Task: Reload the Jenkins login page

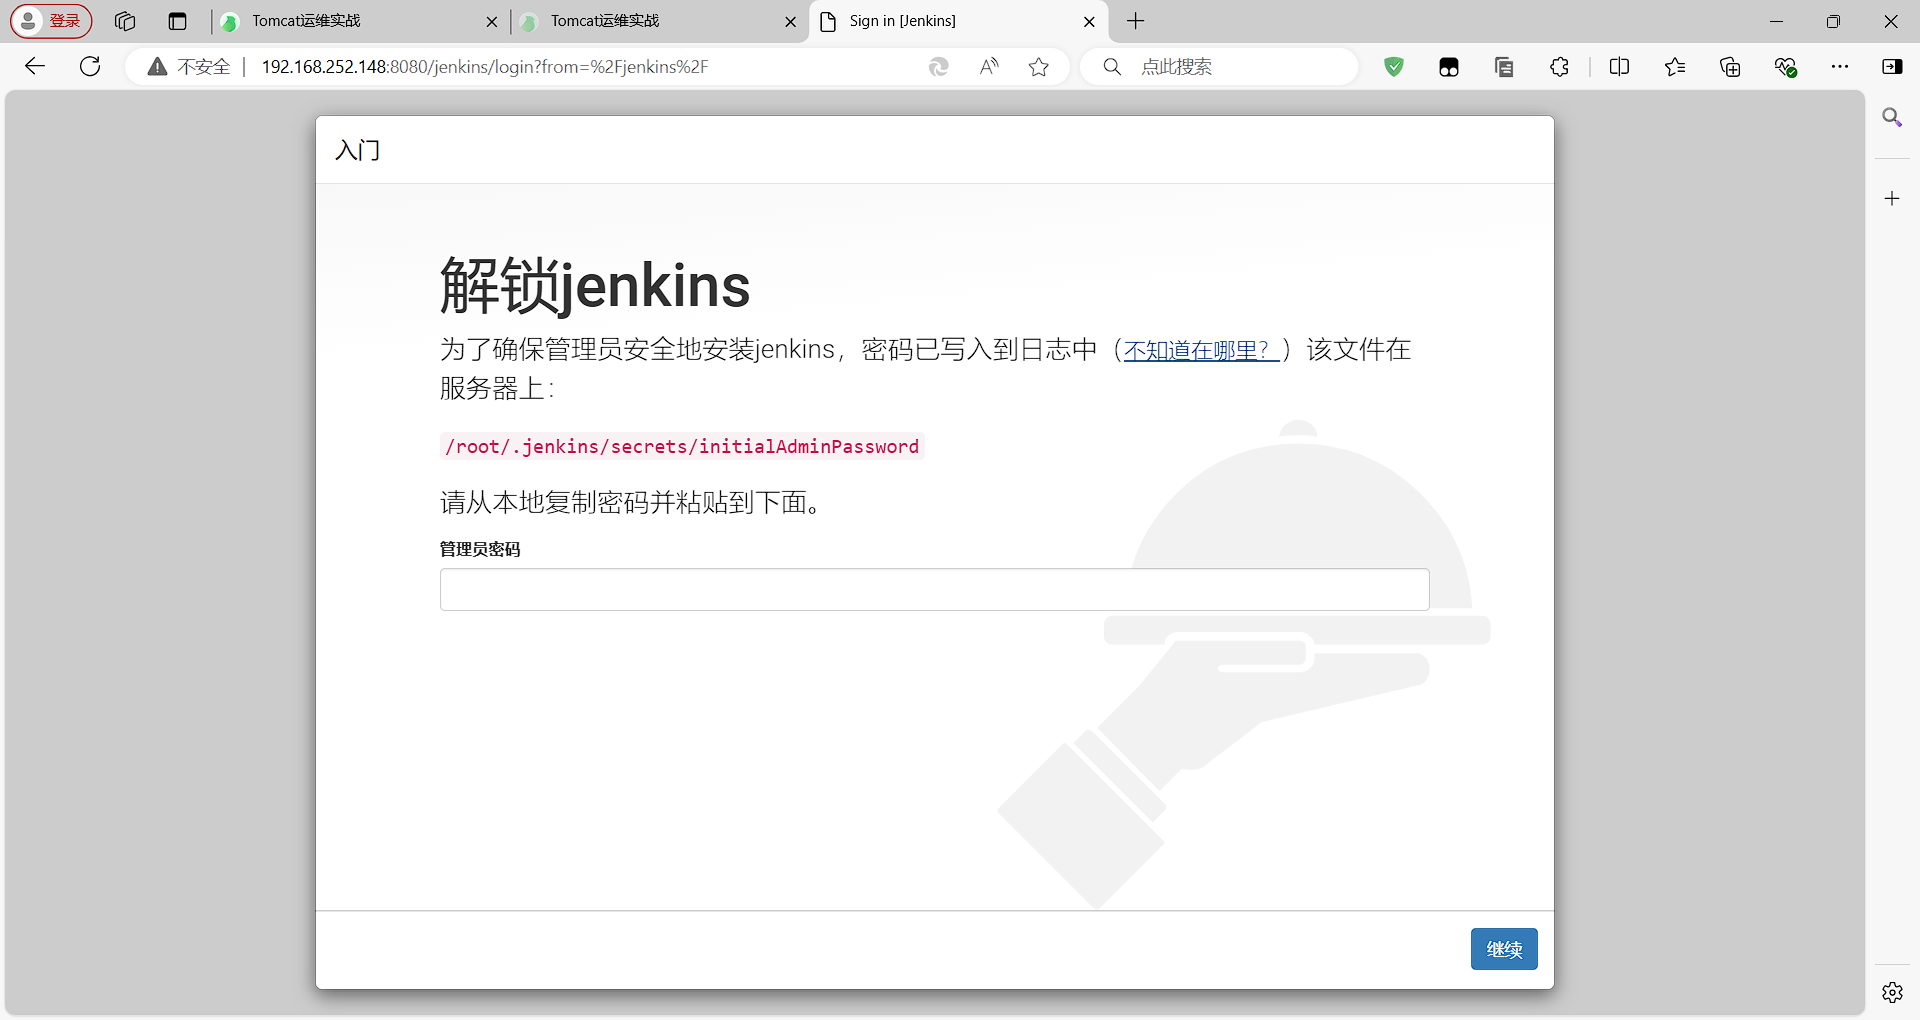Action: [x=90, y=67]
